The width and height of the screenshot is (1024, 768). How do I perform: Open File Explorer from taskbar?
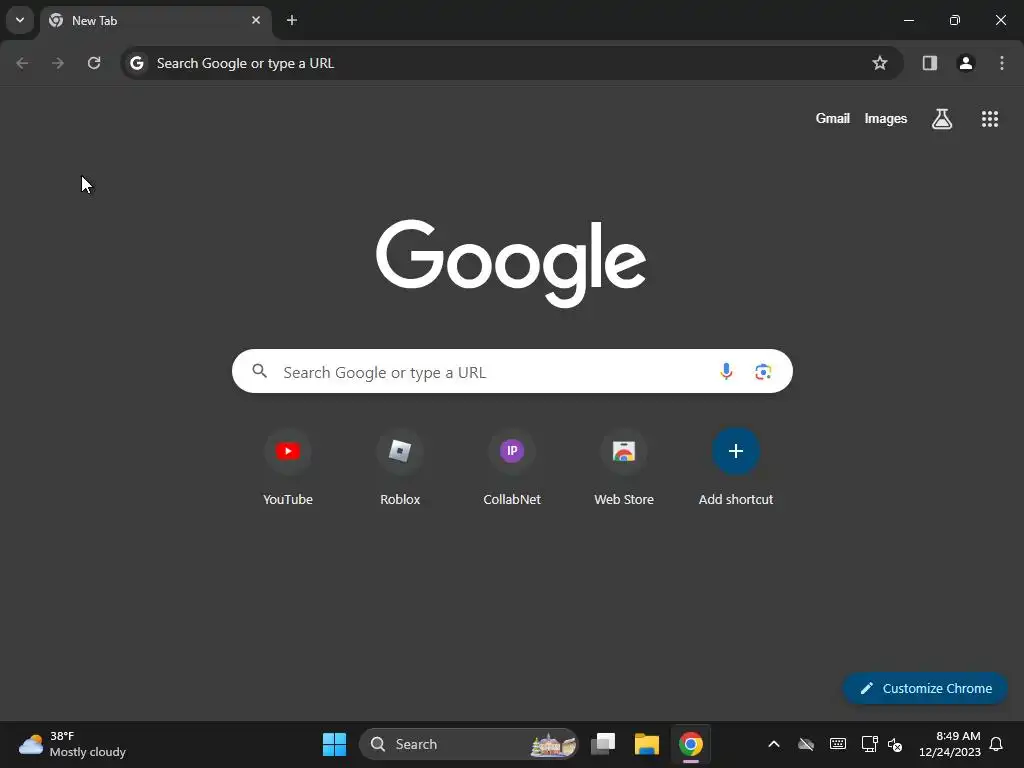click(647, 744)
